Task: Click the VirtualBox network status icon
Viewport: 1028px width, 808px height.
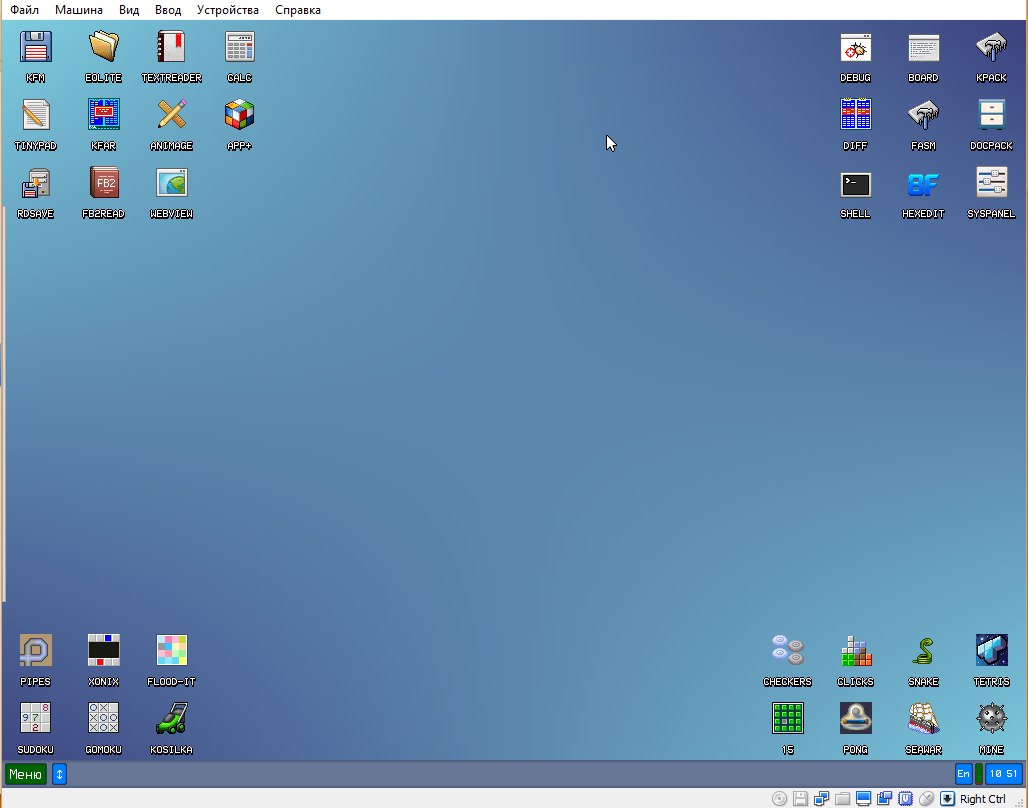Action: pyautogui.click(x=821, y=798)
